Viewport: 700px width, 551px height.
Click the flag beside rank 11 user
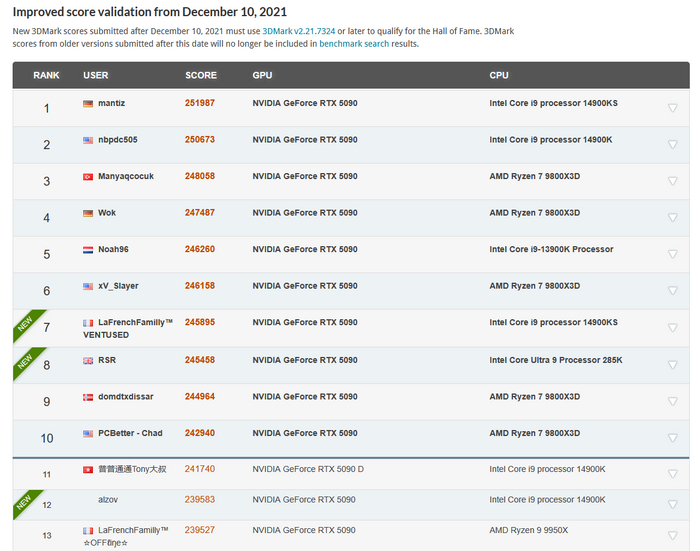(x=88, y=470)
